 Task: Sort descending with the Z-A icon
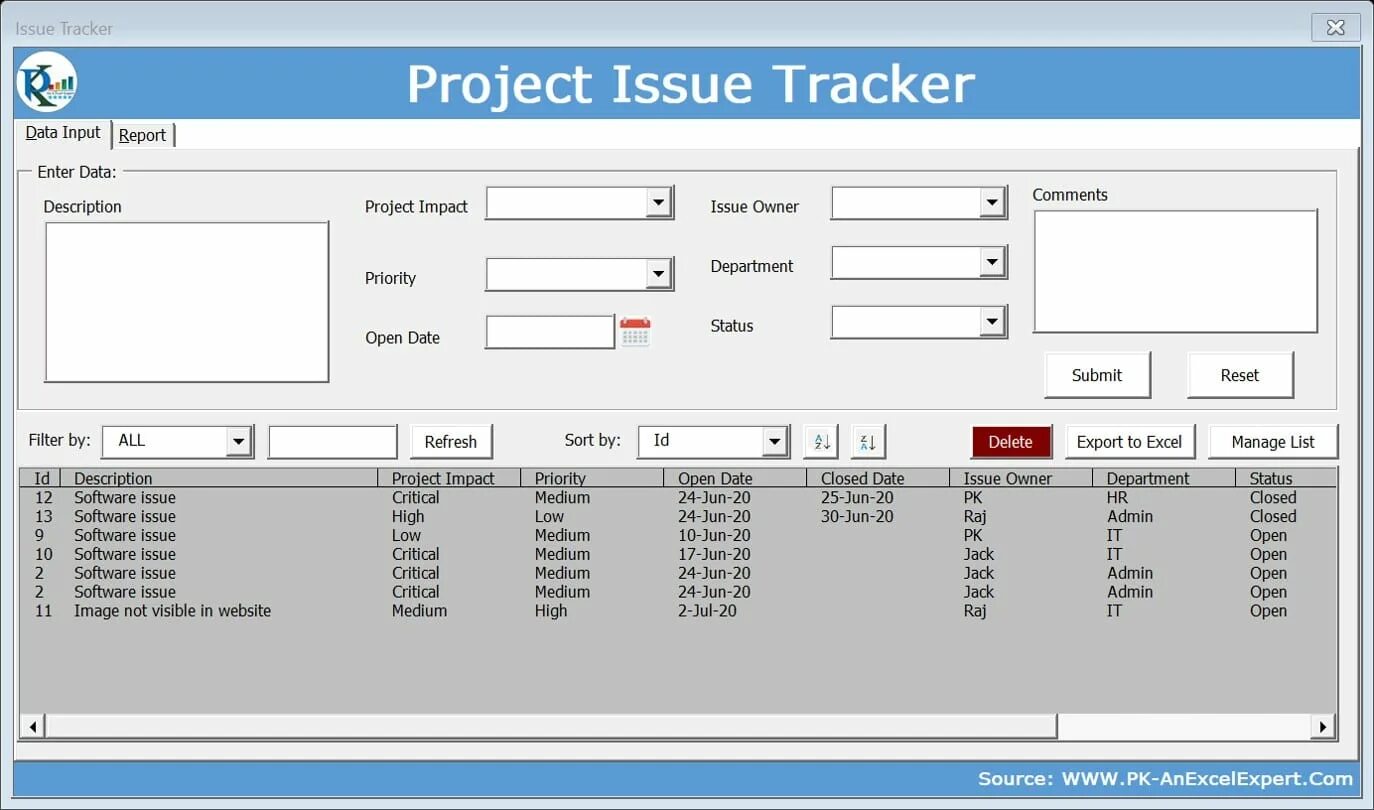coord(869,441)
